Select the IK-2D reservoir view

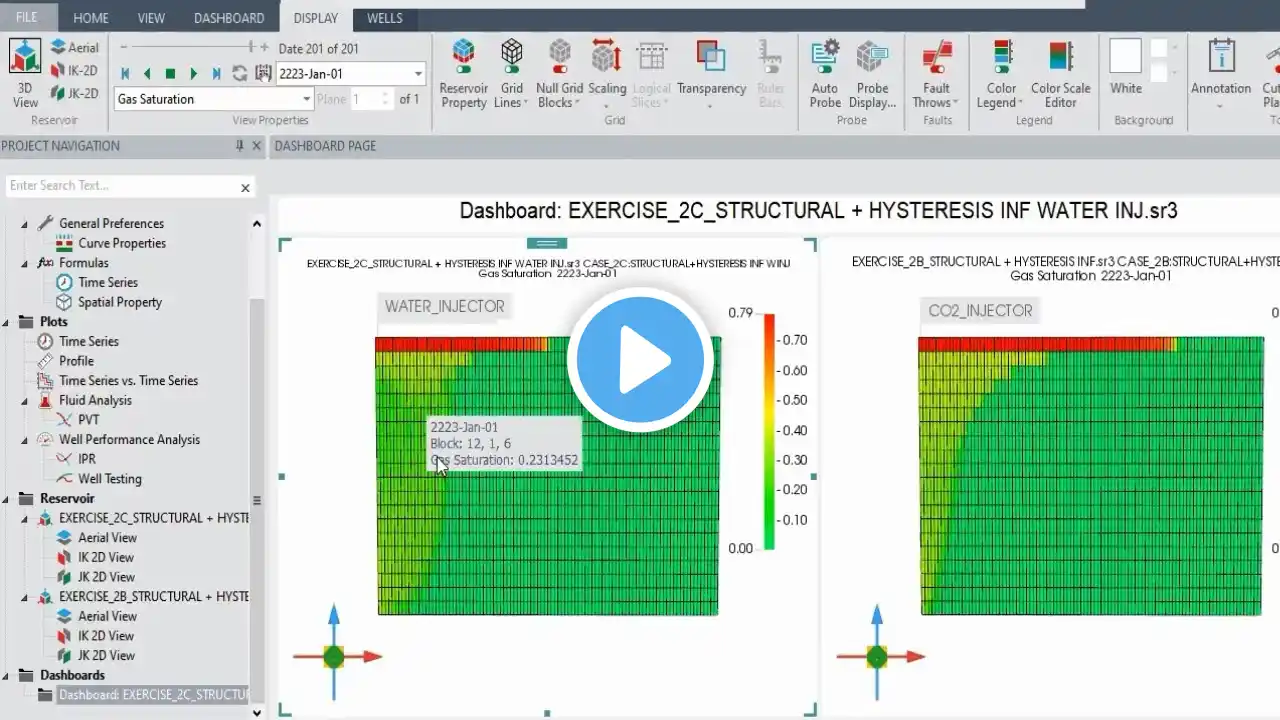pyautogui.click(x=74, y=70)
